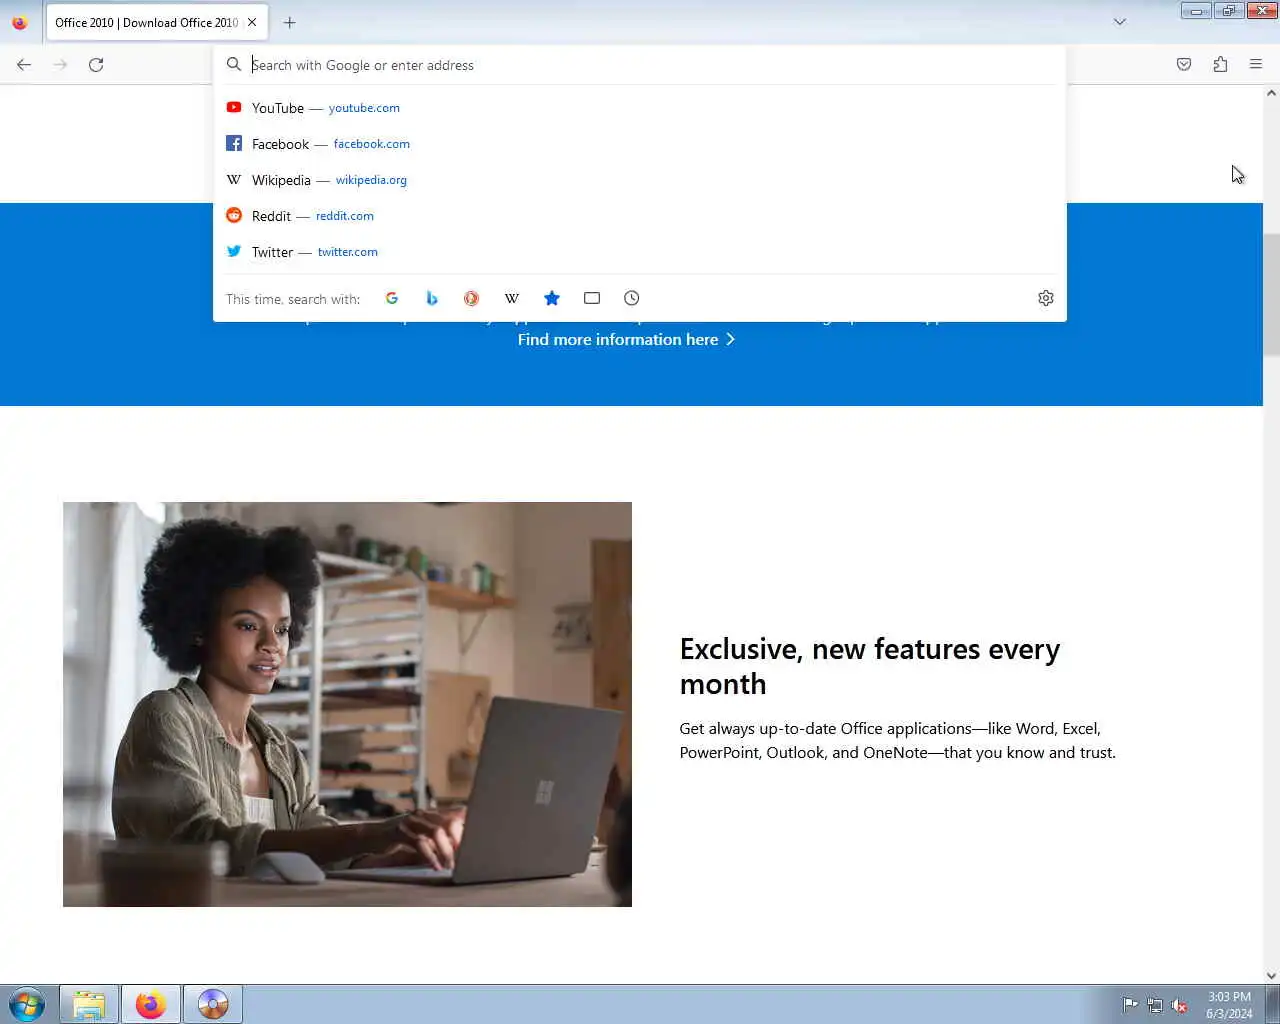The height and width of the screenshot is (1024, 1280).
Task: Search this time with DuckDuckGo
Action: 471,298
